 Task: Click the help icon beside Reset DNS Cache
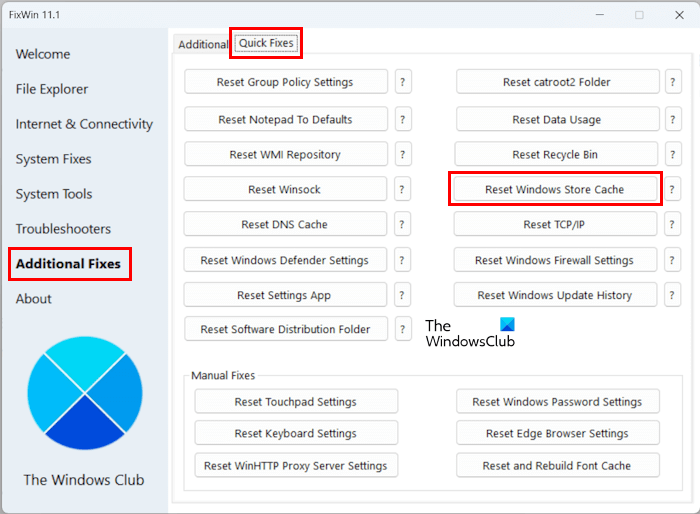[x=402, y=224]
